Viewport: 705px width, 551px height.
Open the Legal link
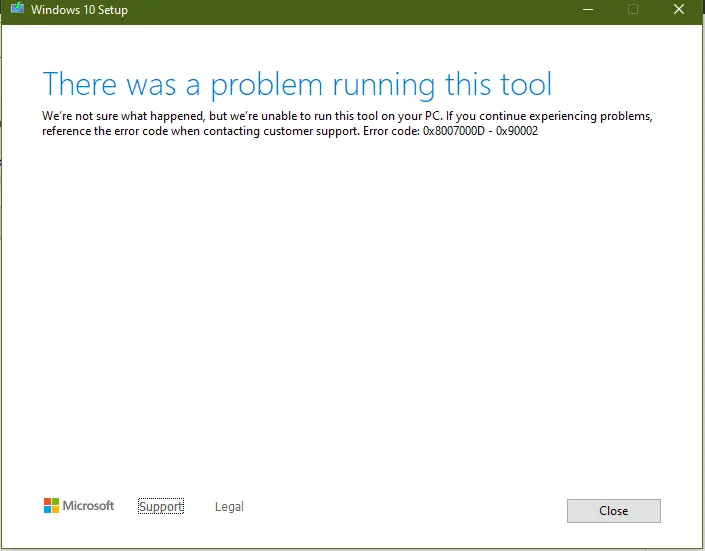click(229, 506)
